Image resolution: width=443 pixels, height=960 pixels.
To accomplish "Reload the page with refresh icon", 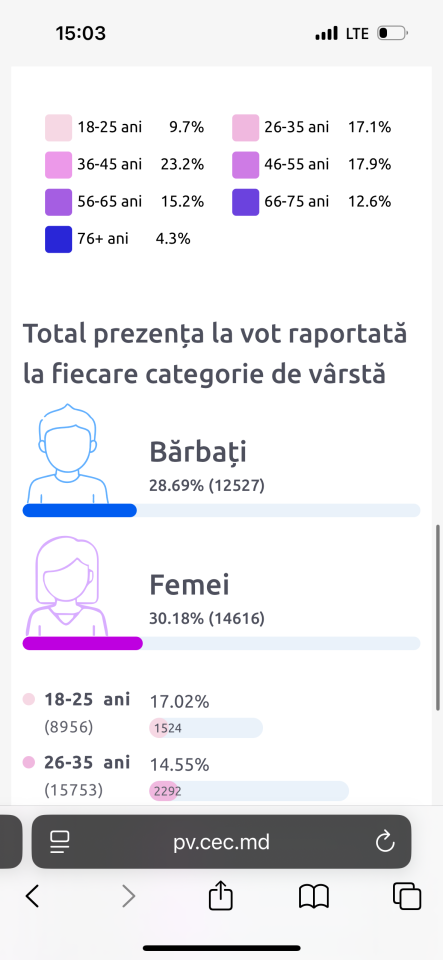I will point(385,842).
